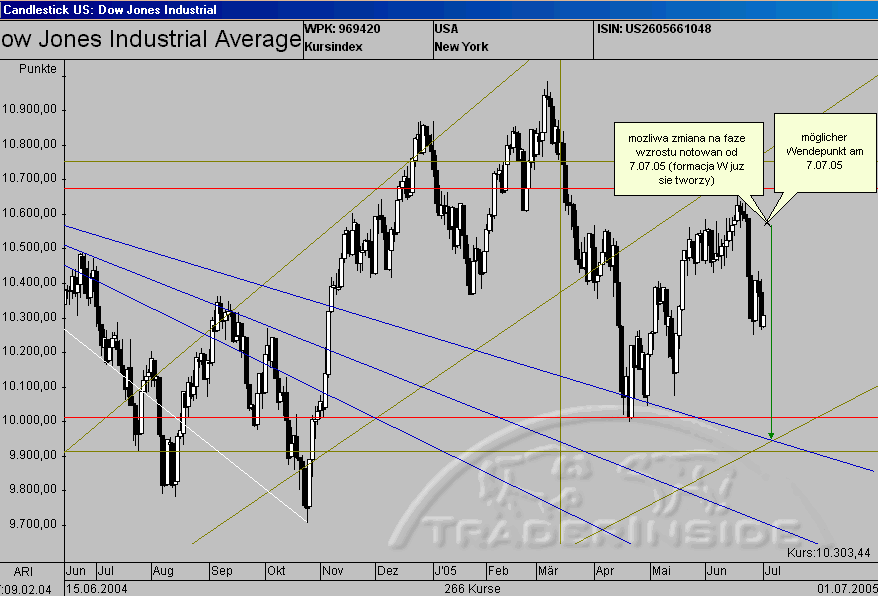Click the 'Apr' month marker
Screen dimensions: 878x596
605,571
